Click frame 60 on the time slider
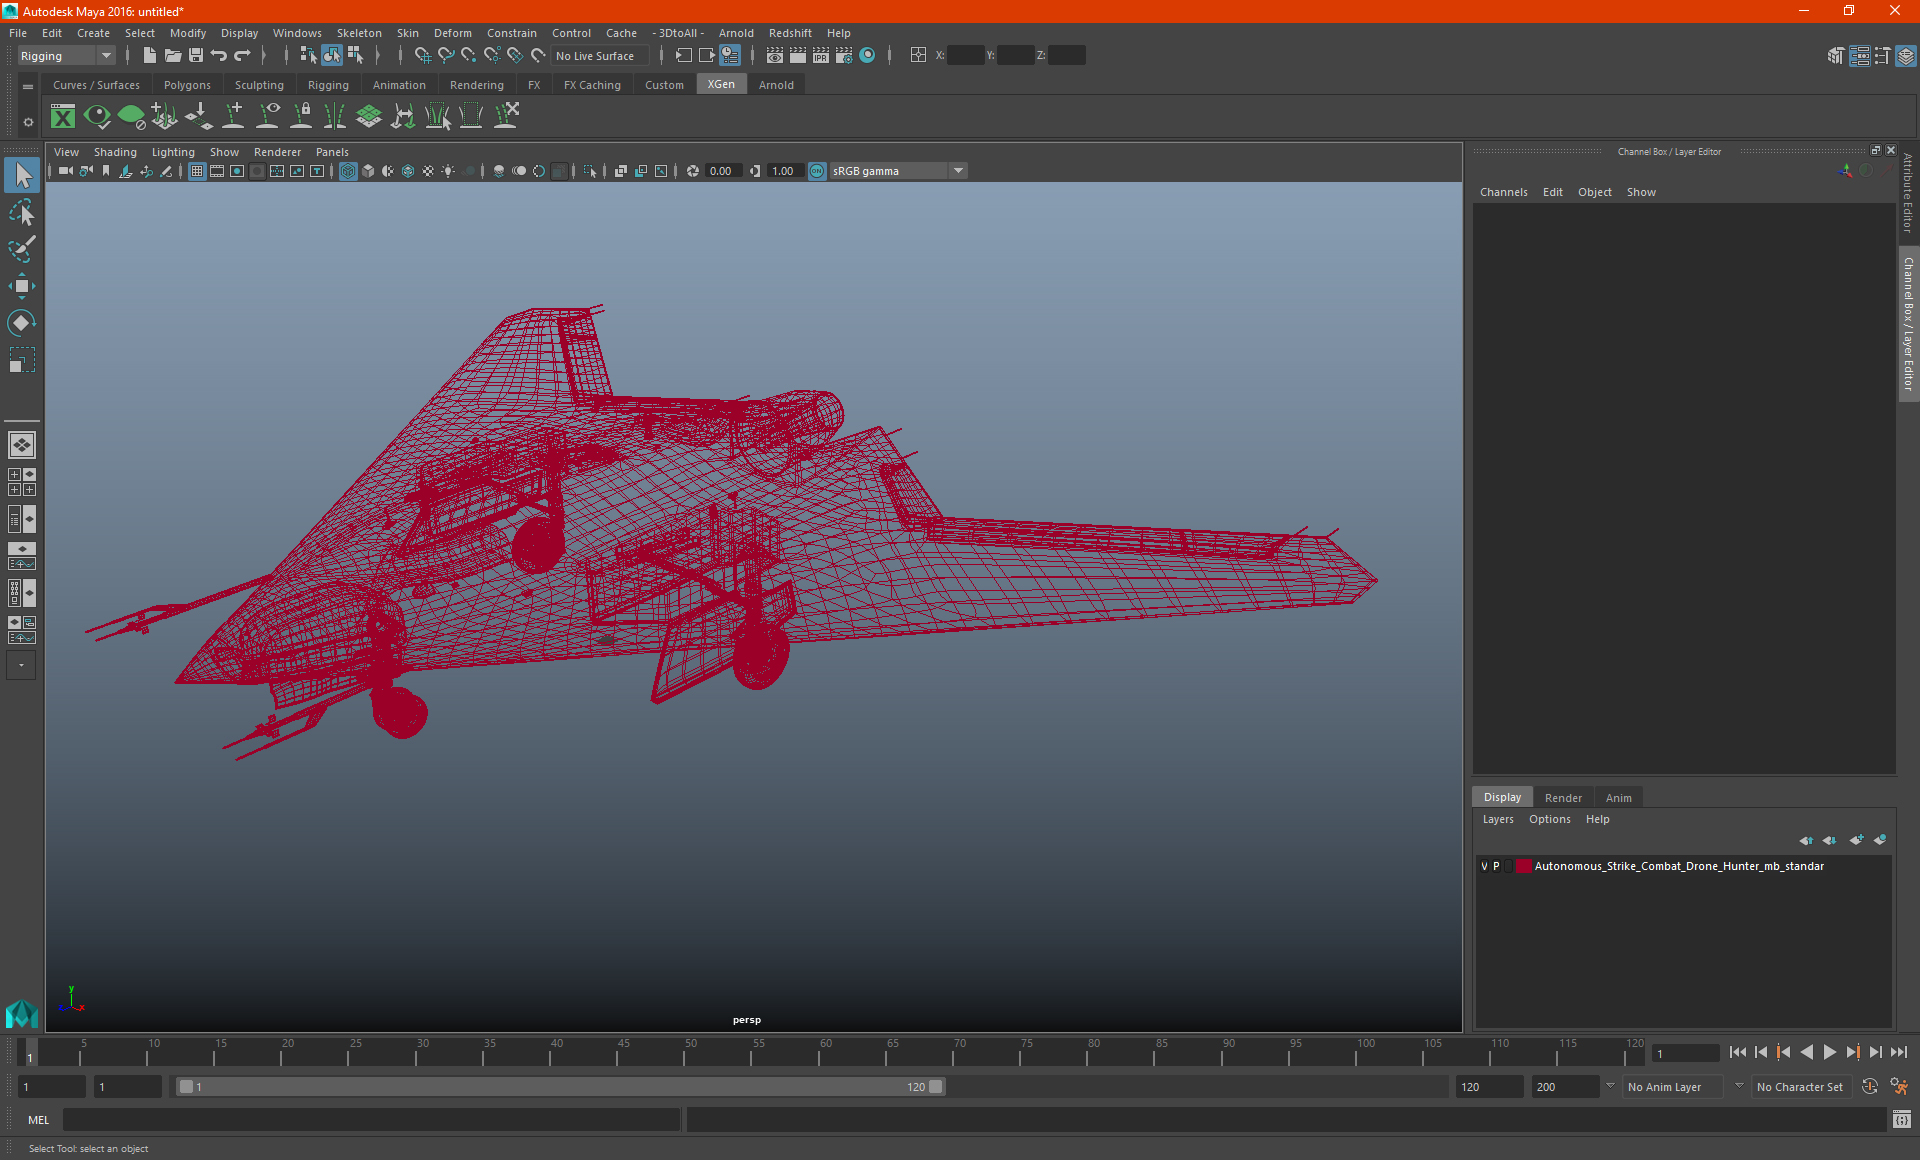This screenshot has width=1920, height=1160. [821, 1053]
